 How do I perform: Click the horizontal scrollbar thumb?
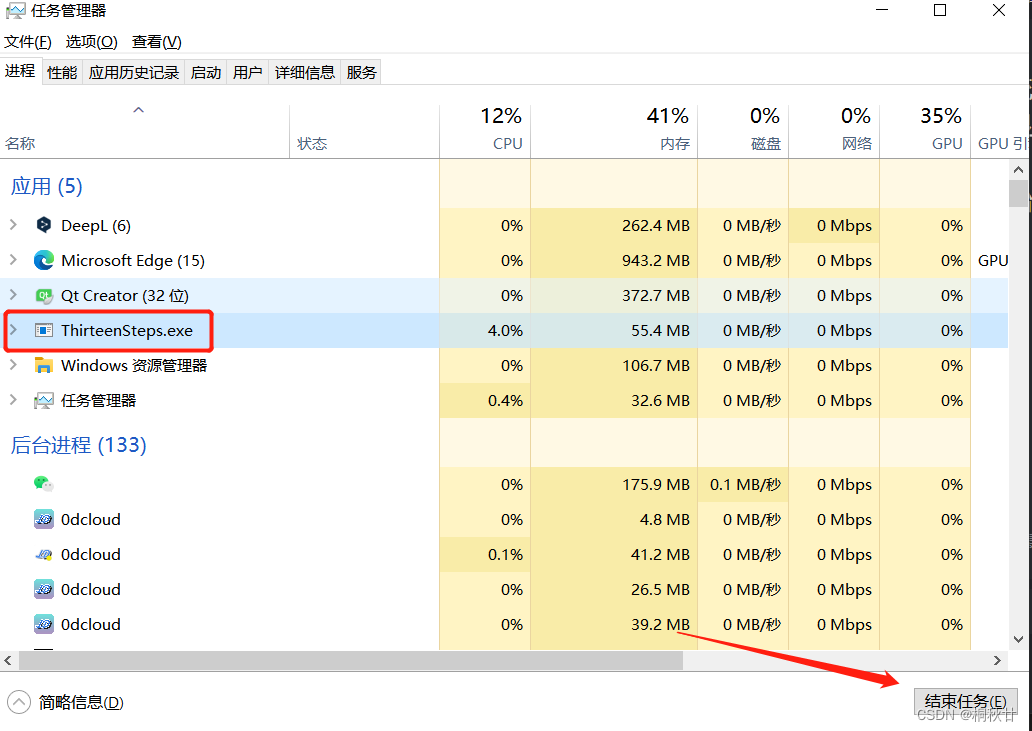[x=351, y=660]
